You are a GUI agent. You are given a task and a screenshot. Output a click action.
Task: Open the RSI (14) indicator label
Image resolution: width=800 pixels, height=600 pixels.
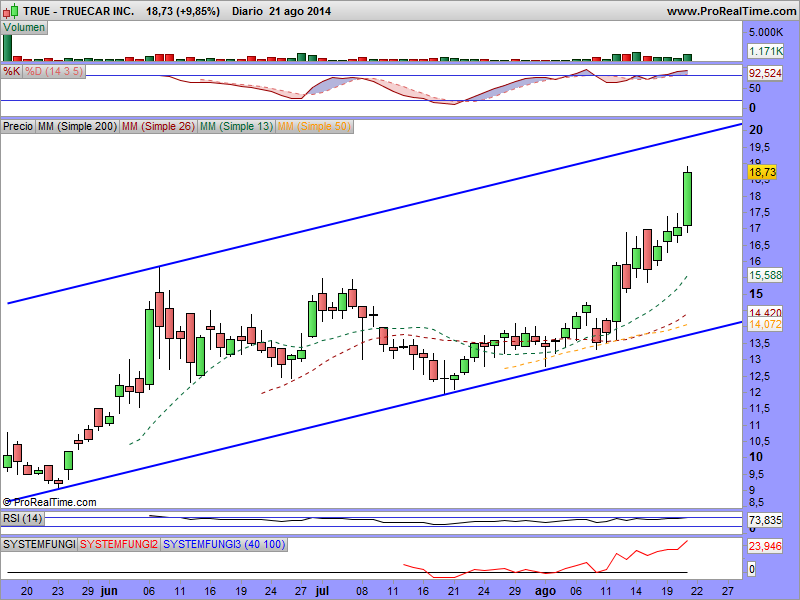22,519
